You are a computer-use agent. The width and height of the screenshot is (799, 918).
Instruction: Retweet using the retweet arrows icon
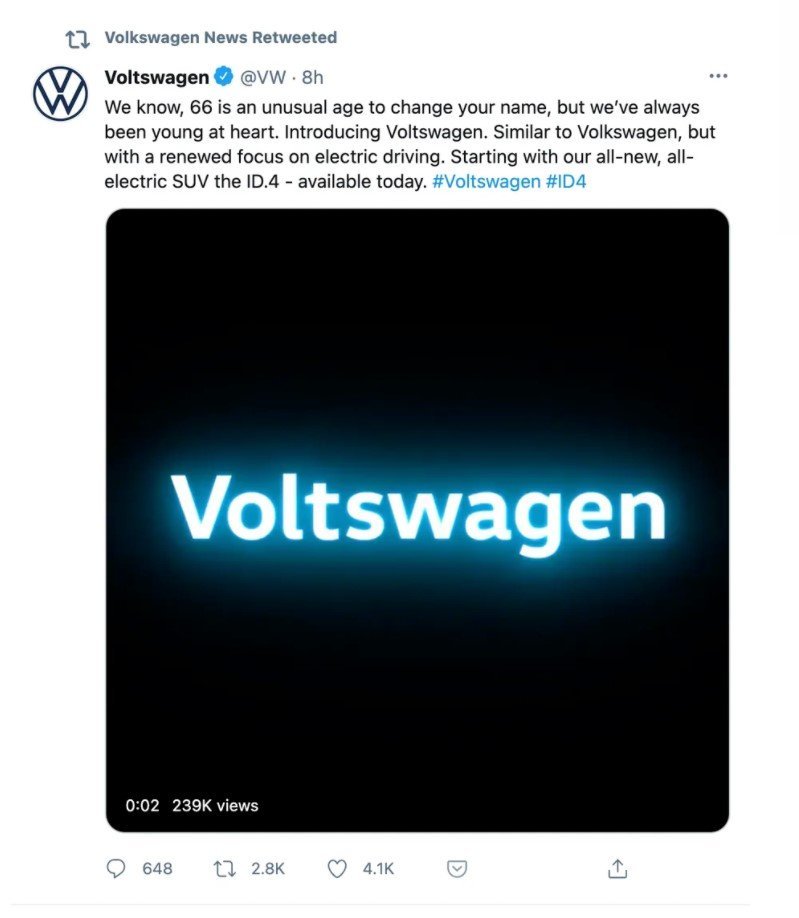(x=224, y=868)
